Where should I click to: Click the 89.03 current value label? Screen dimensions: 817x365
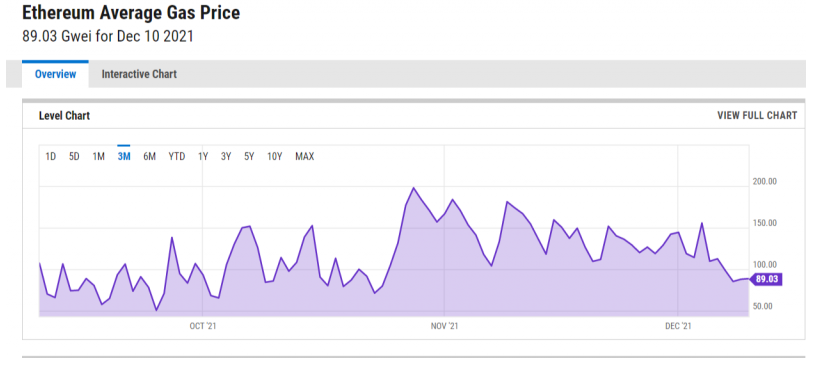[x=766, y=280]
